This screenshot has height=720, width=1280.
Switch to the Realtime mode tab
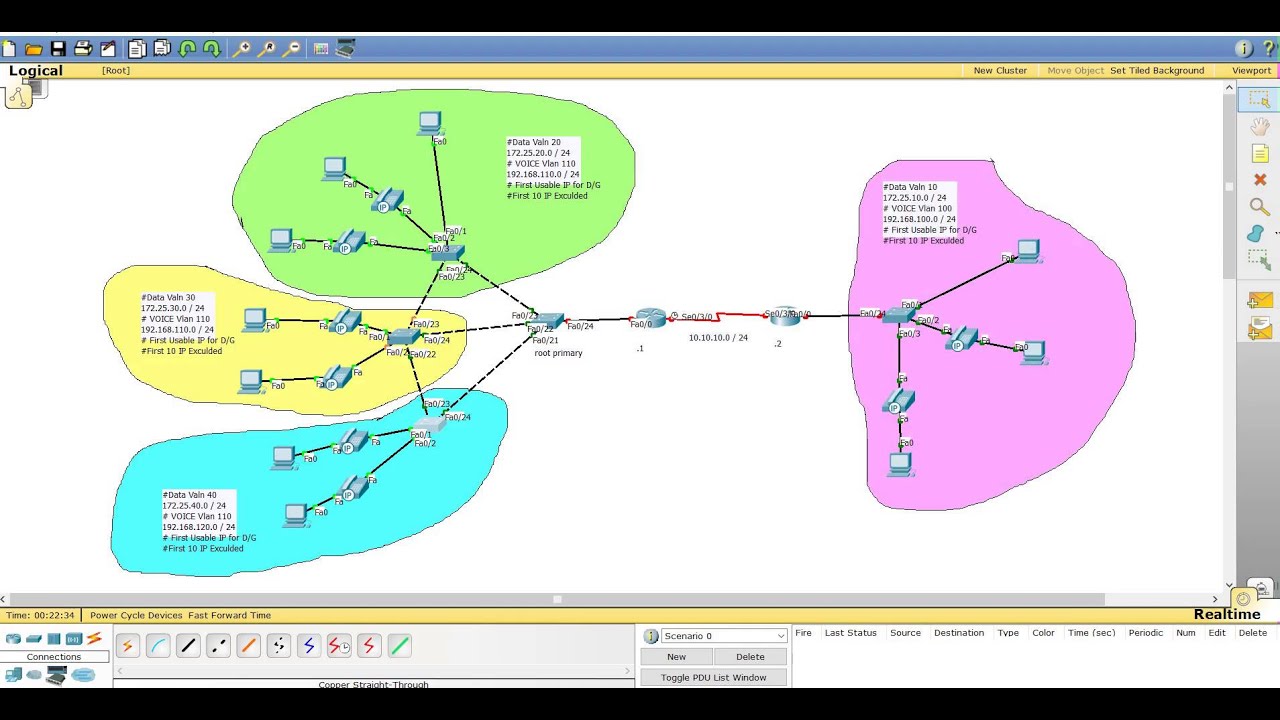point(1226,614)
